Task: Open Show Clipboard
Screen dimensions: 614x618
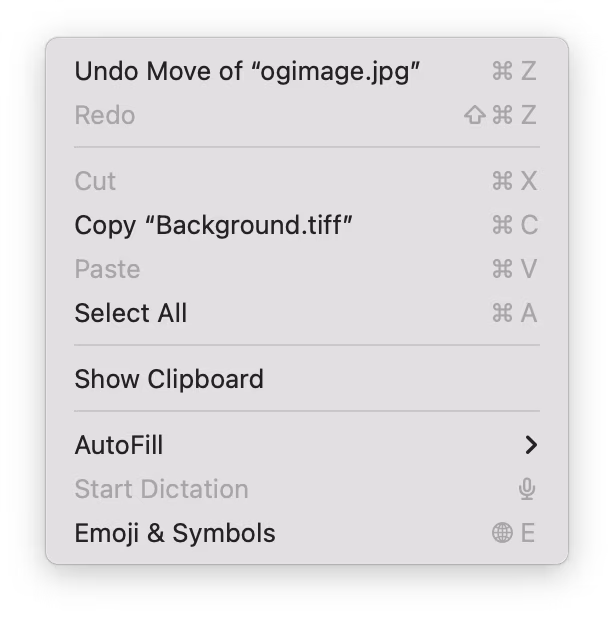Action: (x=307, y=379)
